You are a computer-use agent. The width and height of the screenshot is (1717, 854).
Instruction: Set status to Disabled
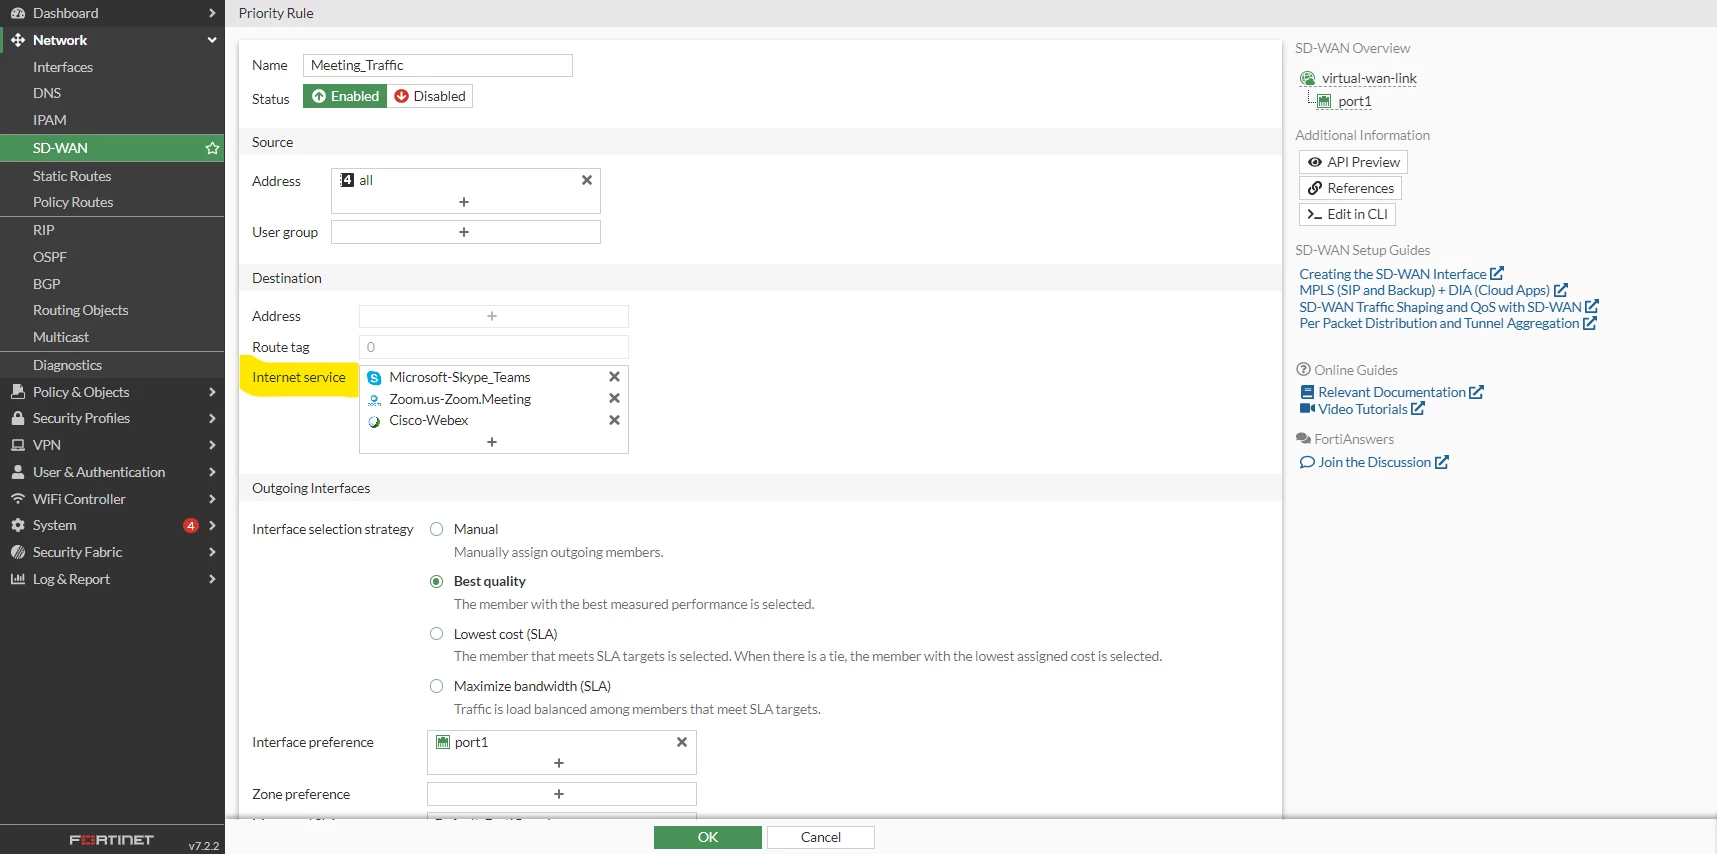[430, 96]
